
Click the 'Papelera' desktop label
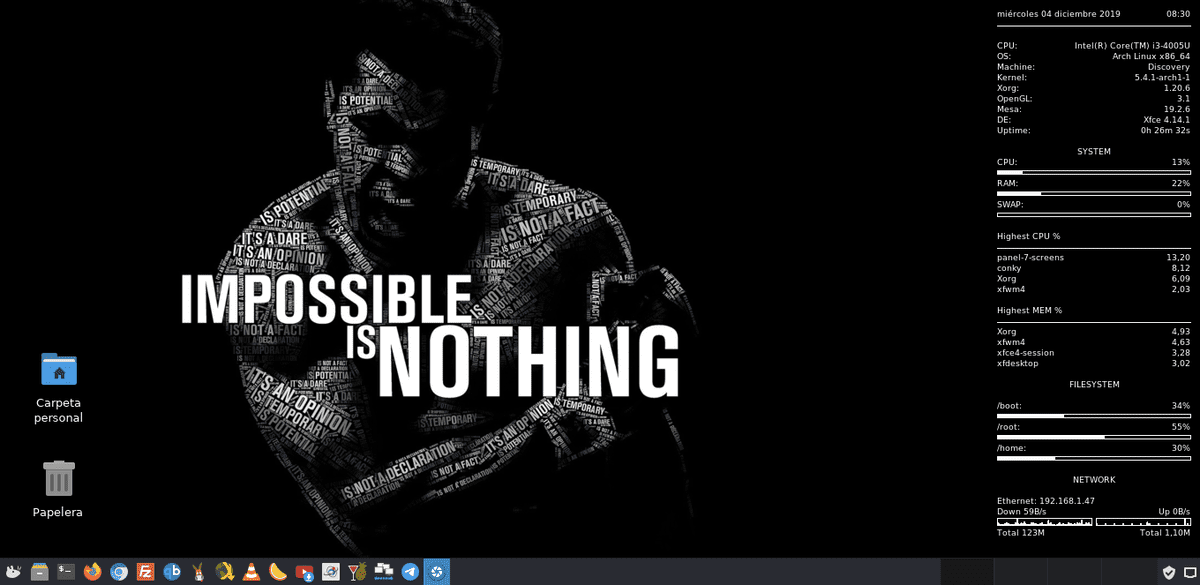point(58,512)
